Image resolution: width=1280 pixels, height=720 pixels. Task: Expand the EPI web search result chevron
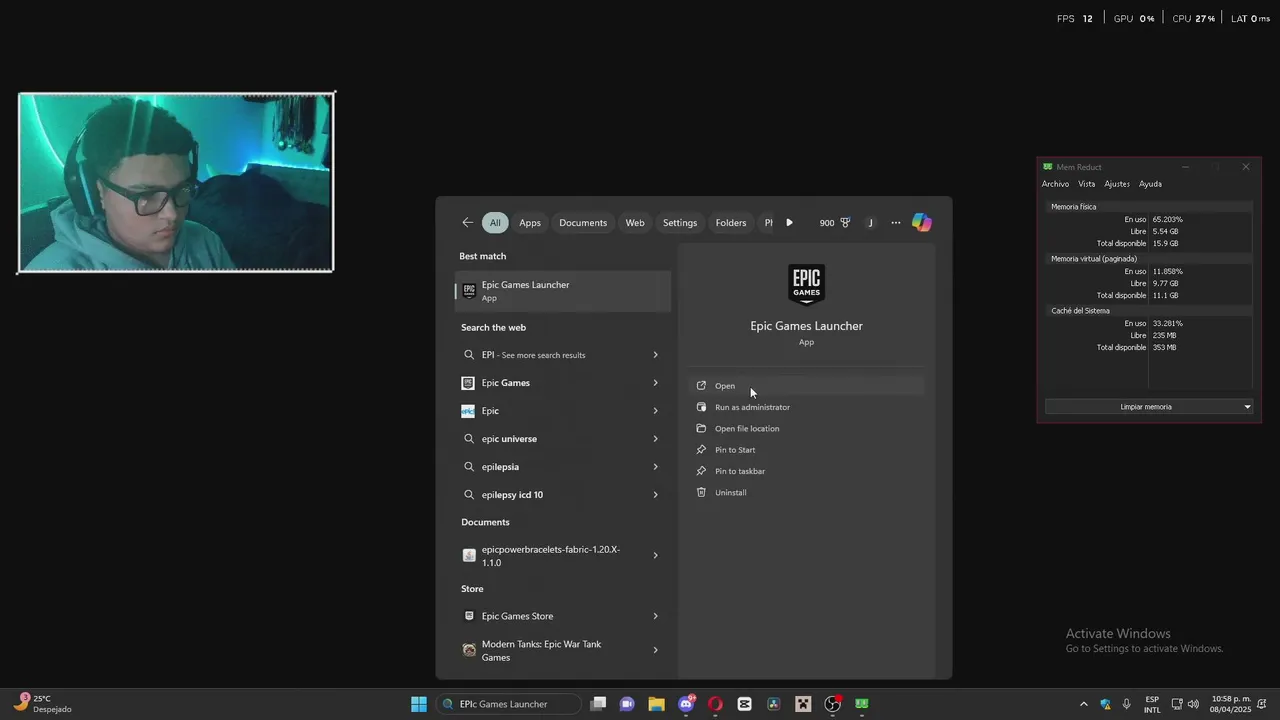pyautogui.click(x=655, y=355)
